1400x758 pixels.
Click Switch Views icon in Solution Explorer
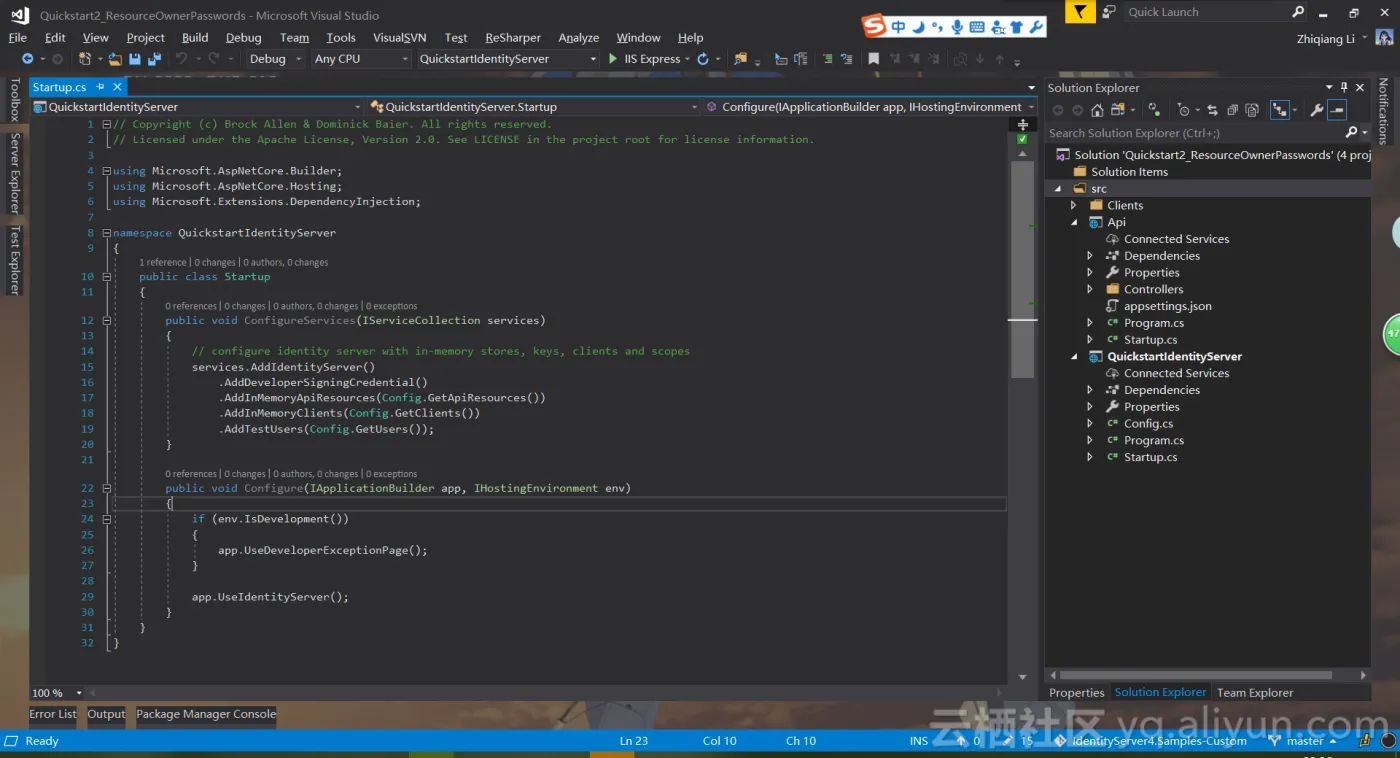[x=1116, y=110]
